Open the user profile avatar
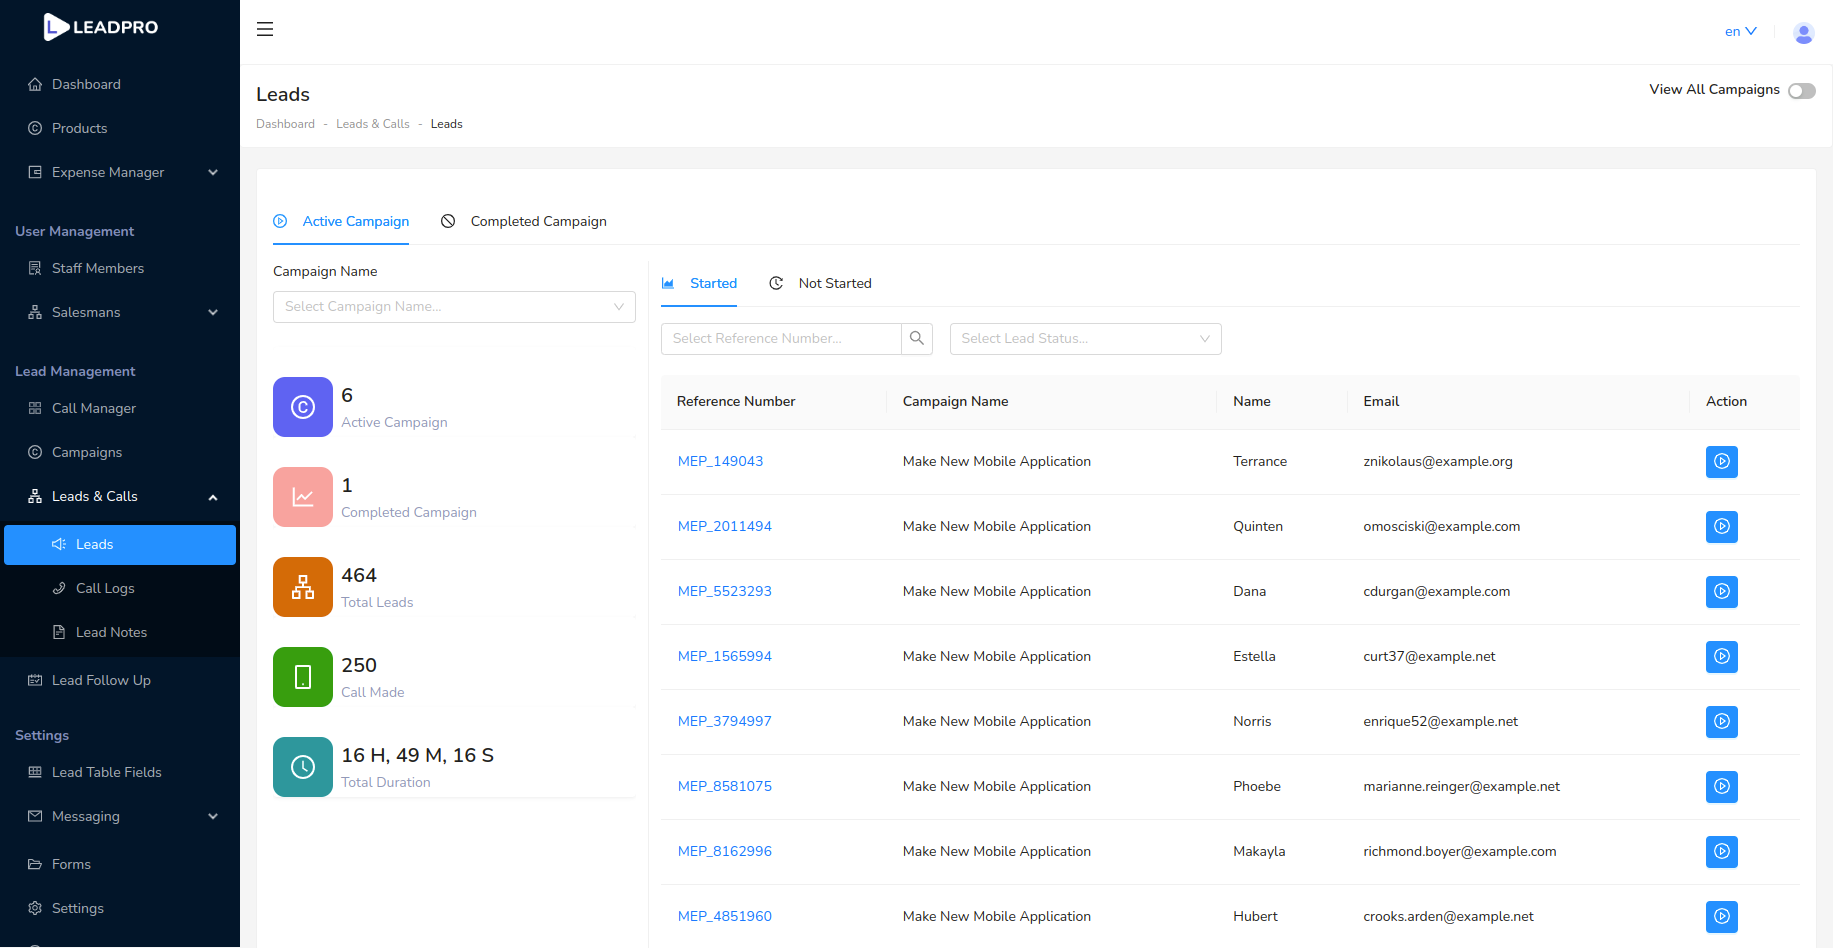The image size is (1833, 948). click(x=1804, y=33)
